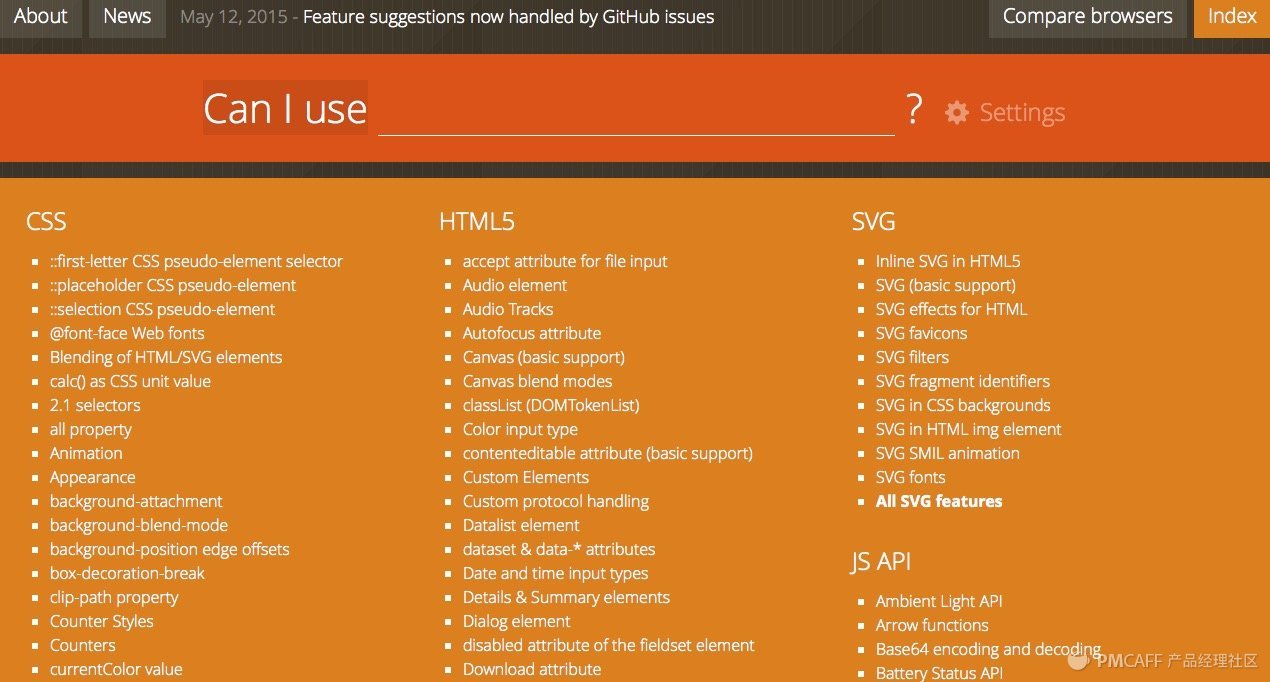Viewport: 1270px width, 682px height.
Task: Open 'SVG filters' feature details
Action: [913, 357]
